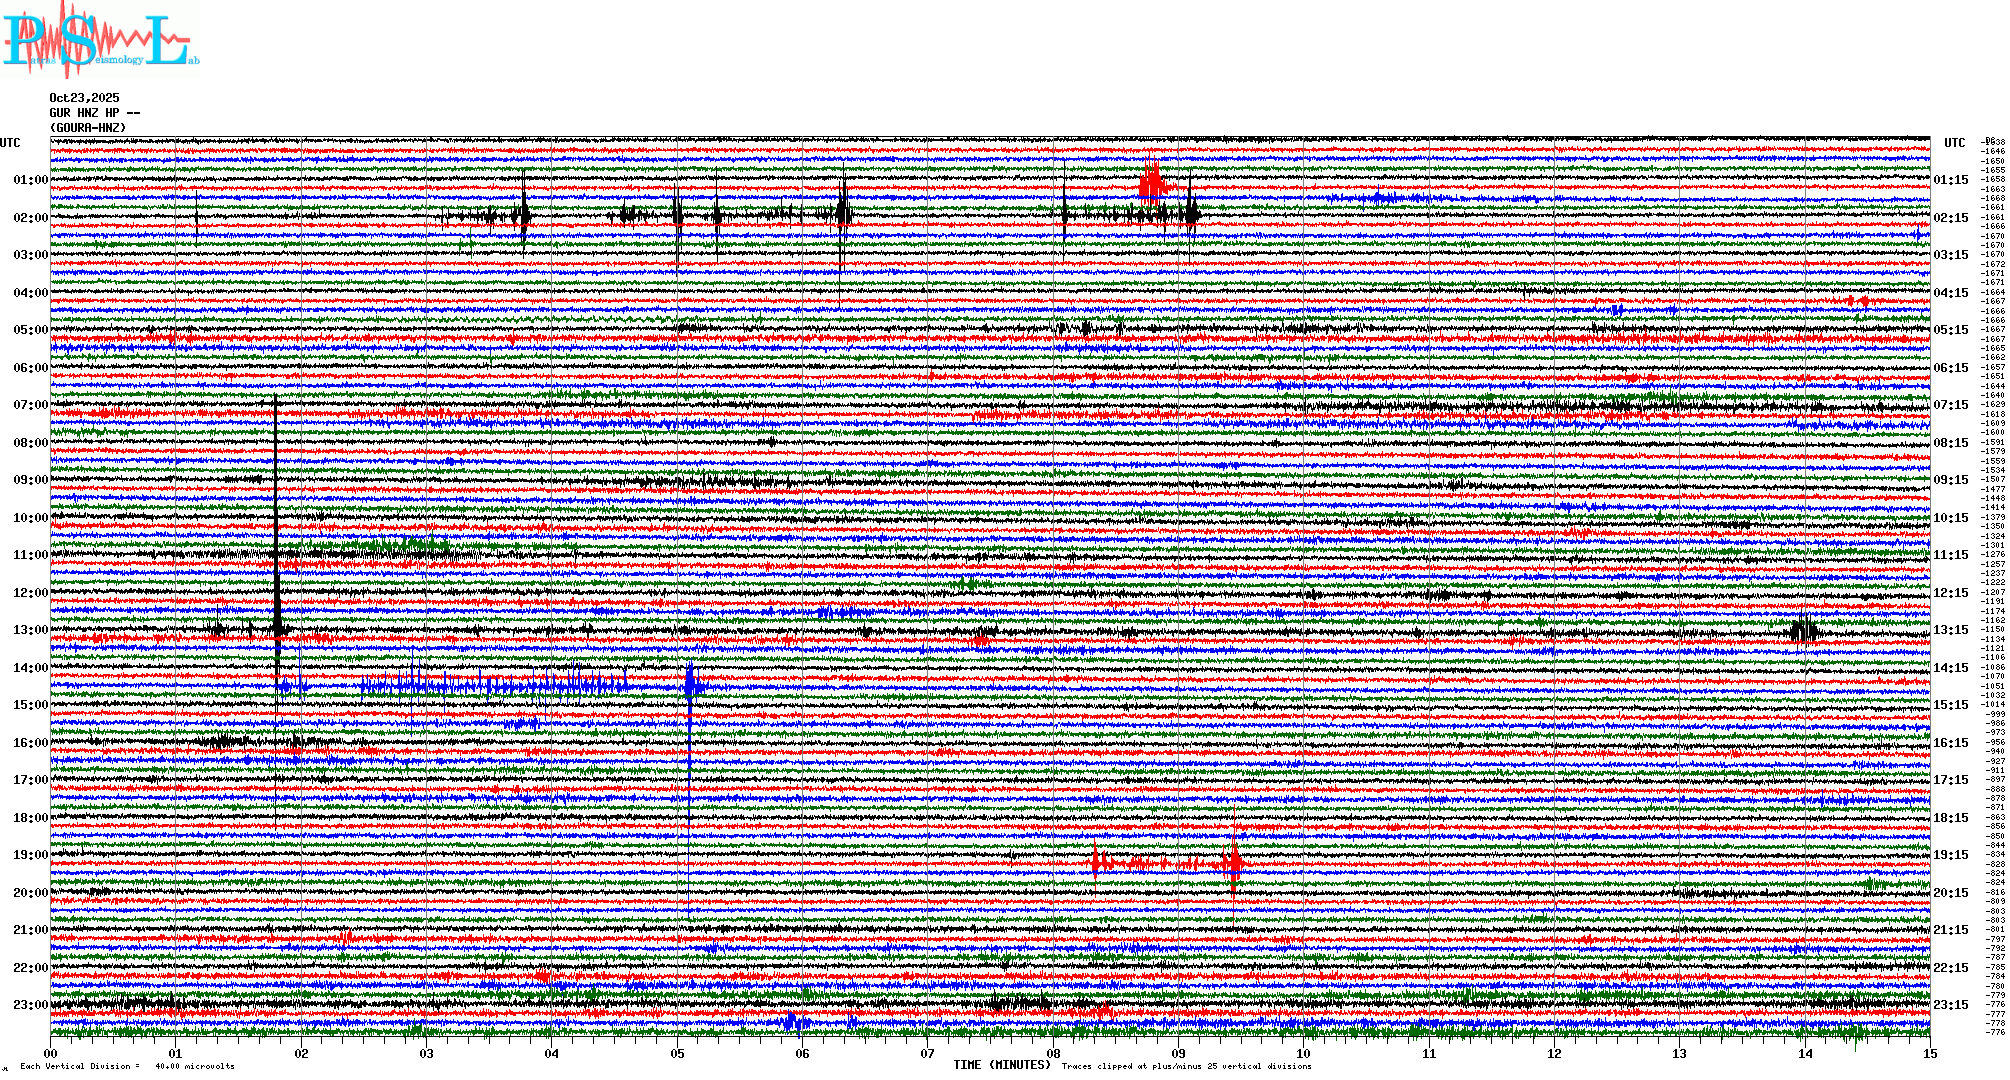Click the TIME (MINUTES) axis title
The image size is (2010, 1080).
click(x=1001, y=1065)
